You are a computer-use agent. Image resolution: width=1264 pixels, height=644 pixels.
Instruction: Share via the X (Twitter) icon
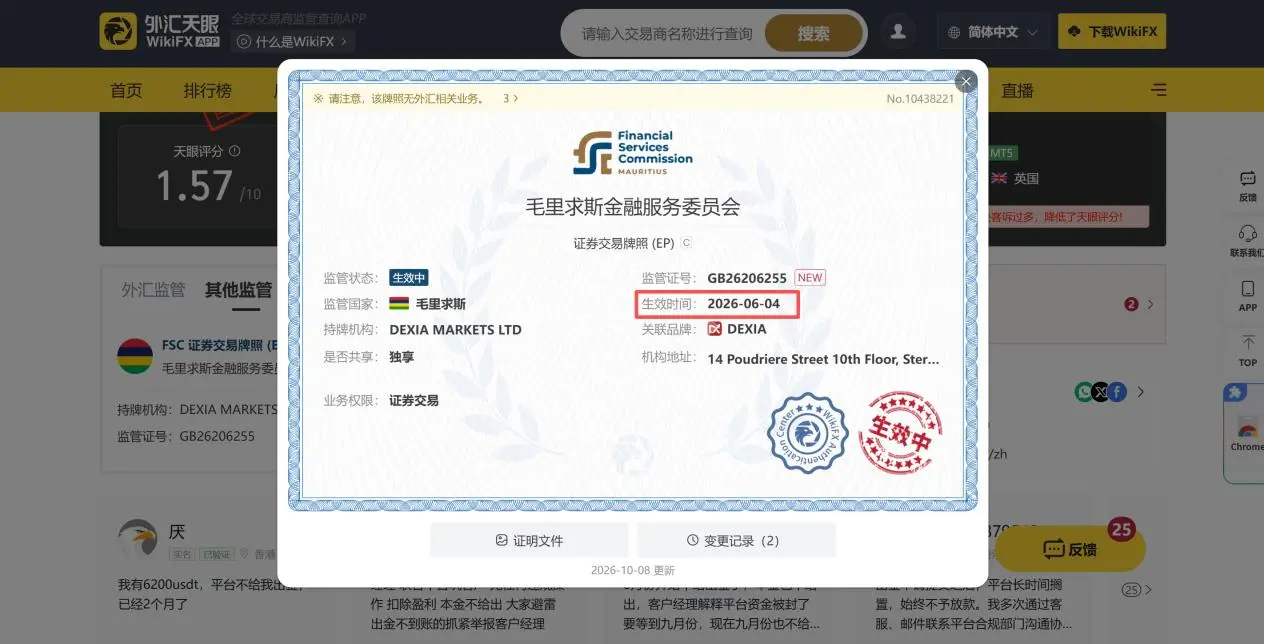[x=1101, y=392]
